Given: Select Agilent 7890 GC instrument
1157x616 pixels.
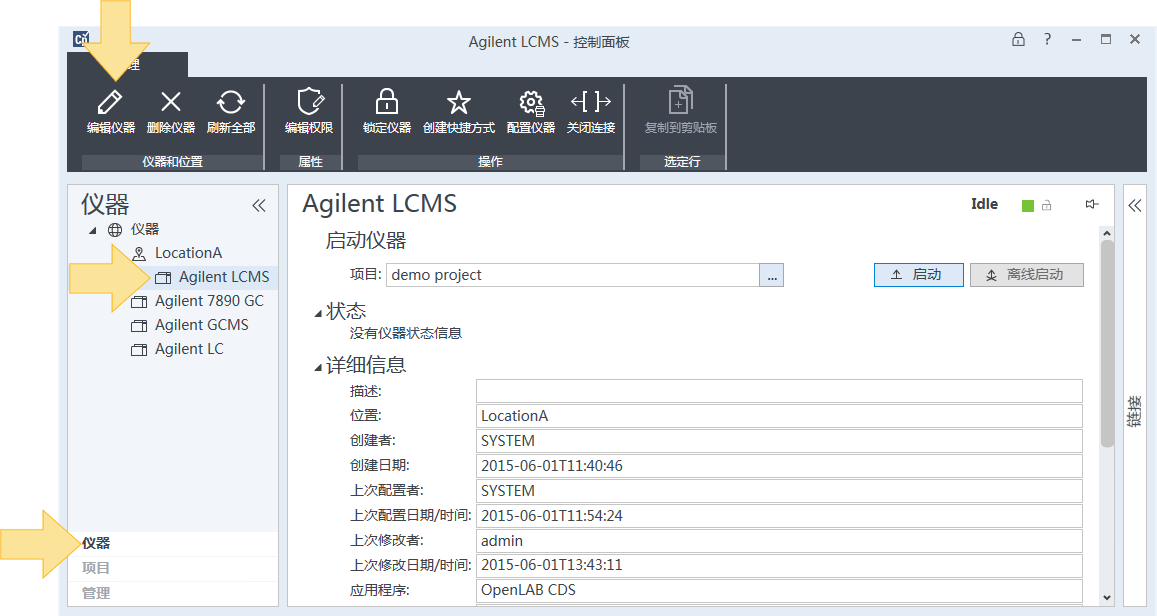Looking at the screenshot, I should [209, 301].
